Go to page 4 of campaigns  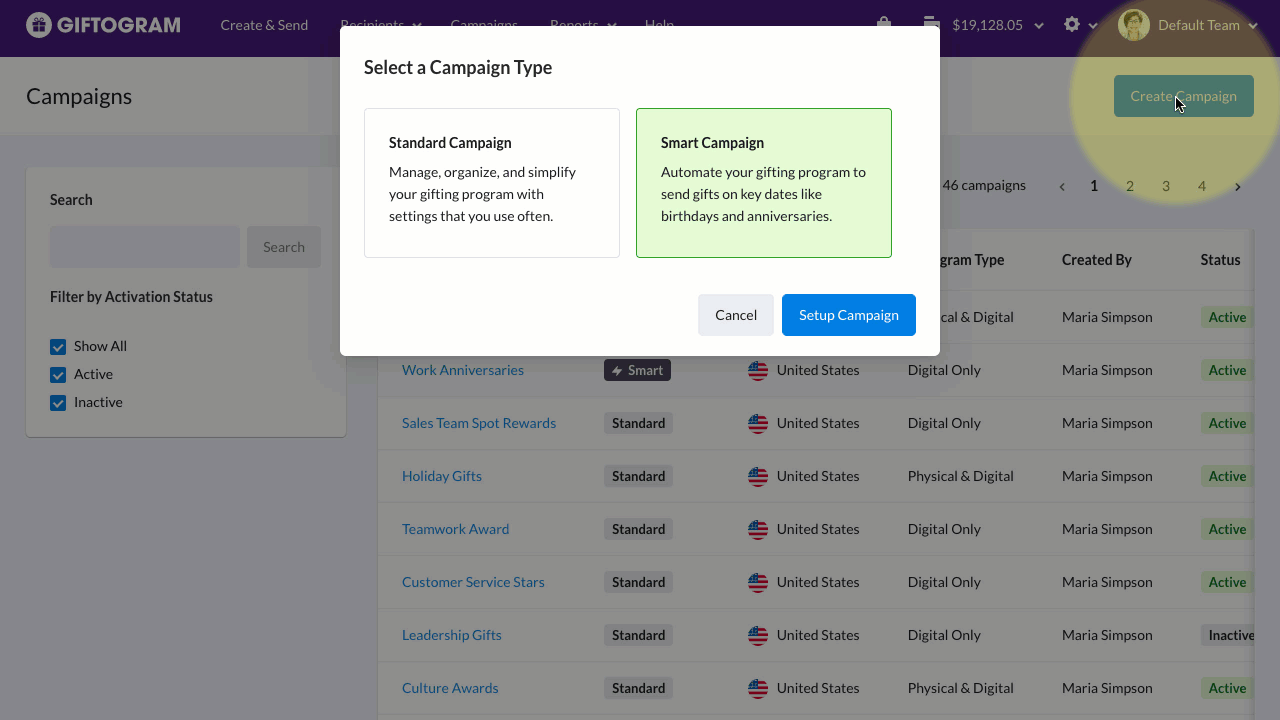coord(1202,186)
